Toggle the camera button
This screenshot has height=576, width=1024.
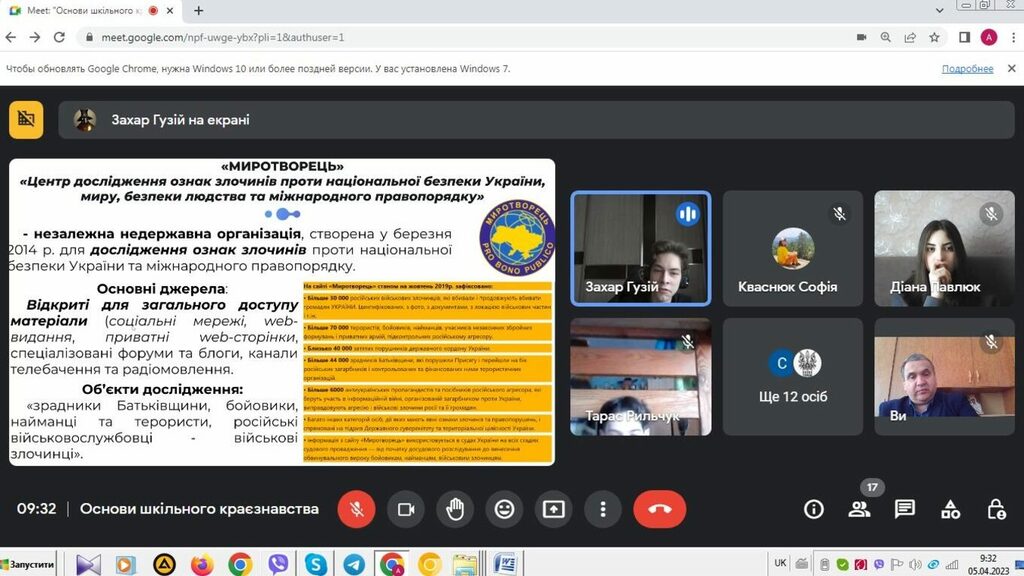coord(406,509)
